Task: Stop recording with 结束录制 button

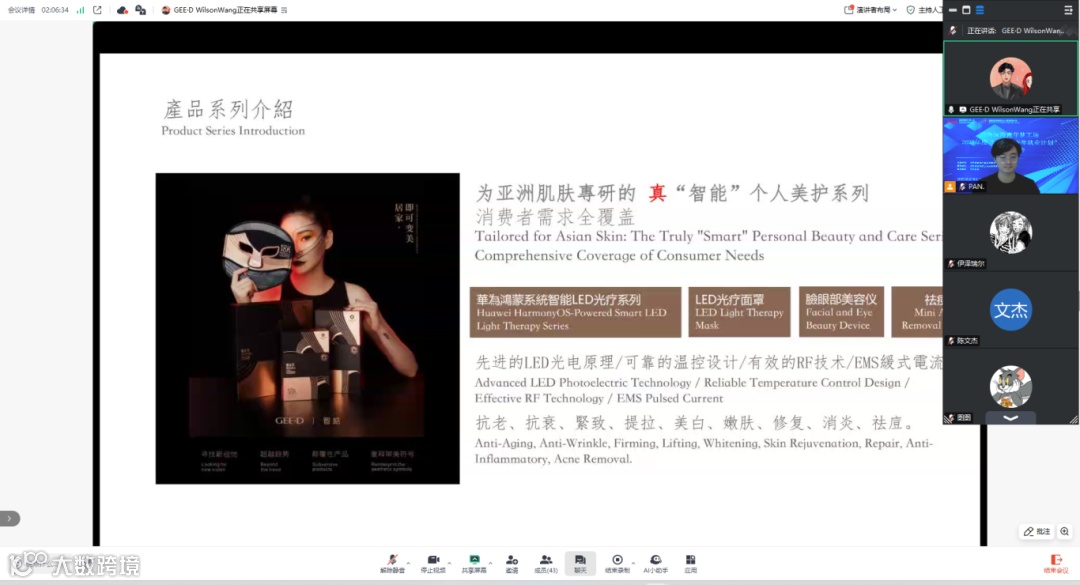Action: click(617, 564)
